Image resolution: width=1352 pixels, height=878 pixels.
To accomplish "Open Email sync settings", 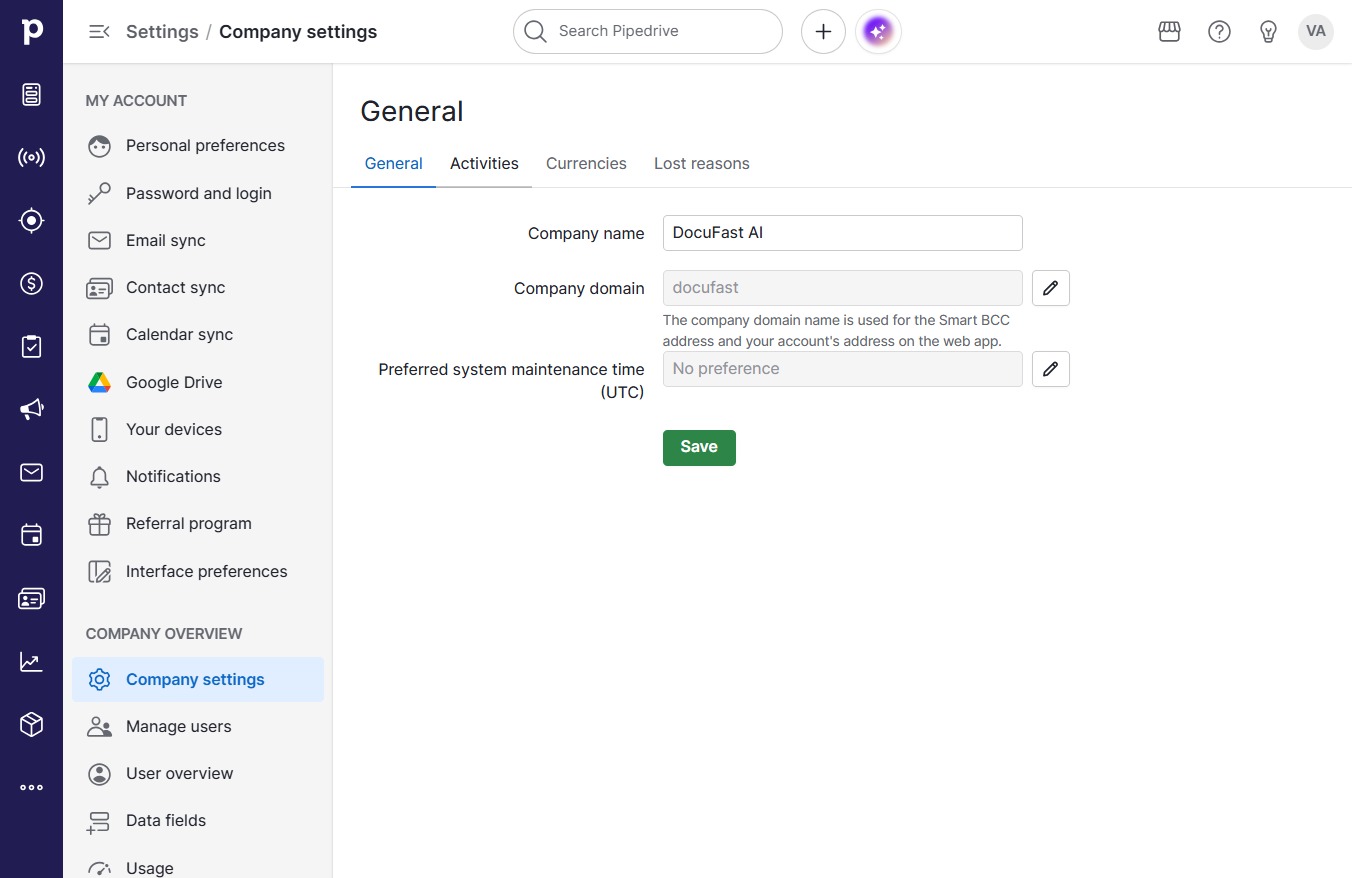I will [198, 241].
